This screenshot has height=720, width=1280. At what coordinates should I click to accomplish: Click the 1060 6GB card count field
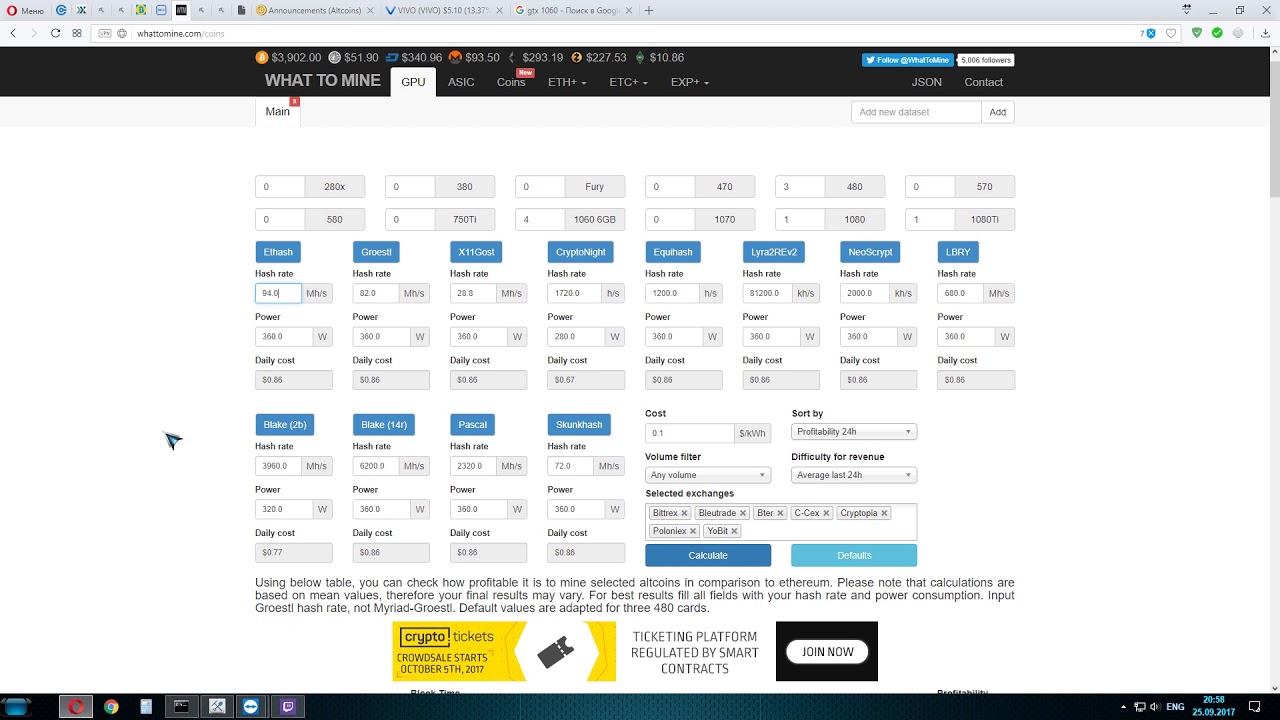coord(540,219)
